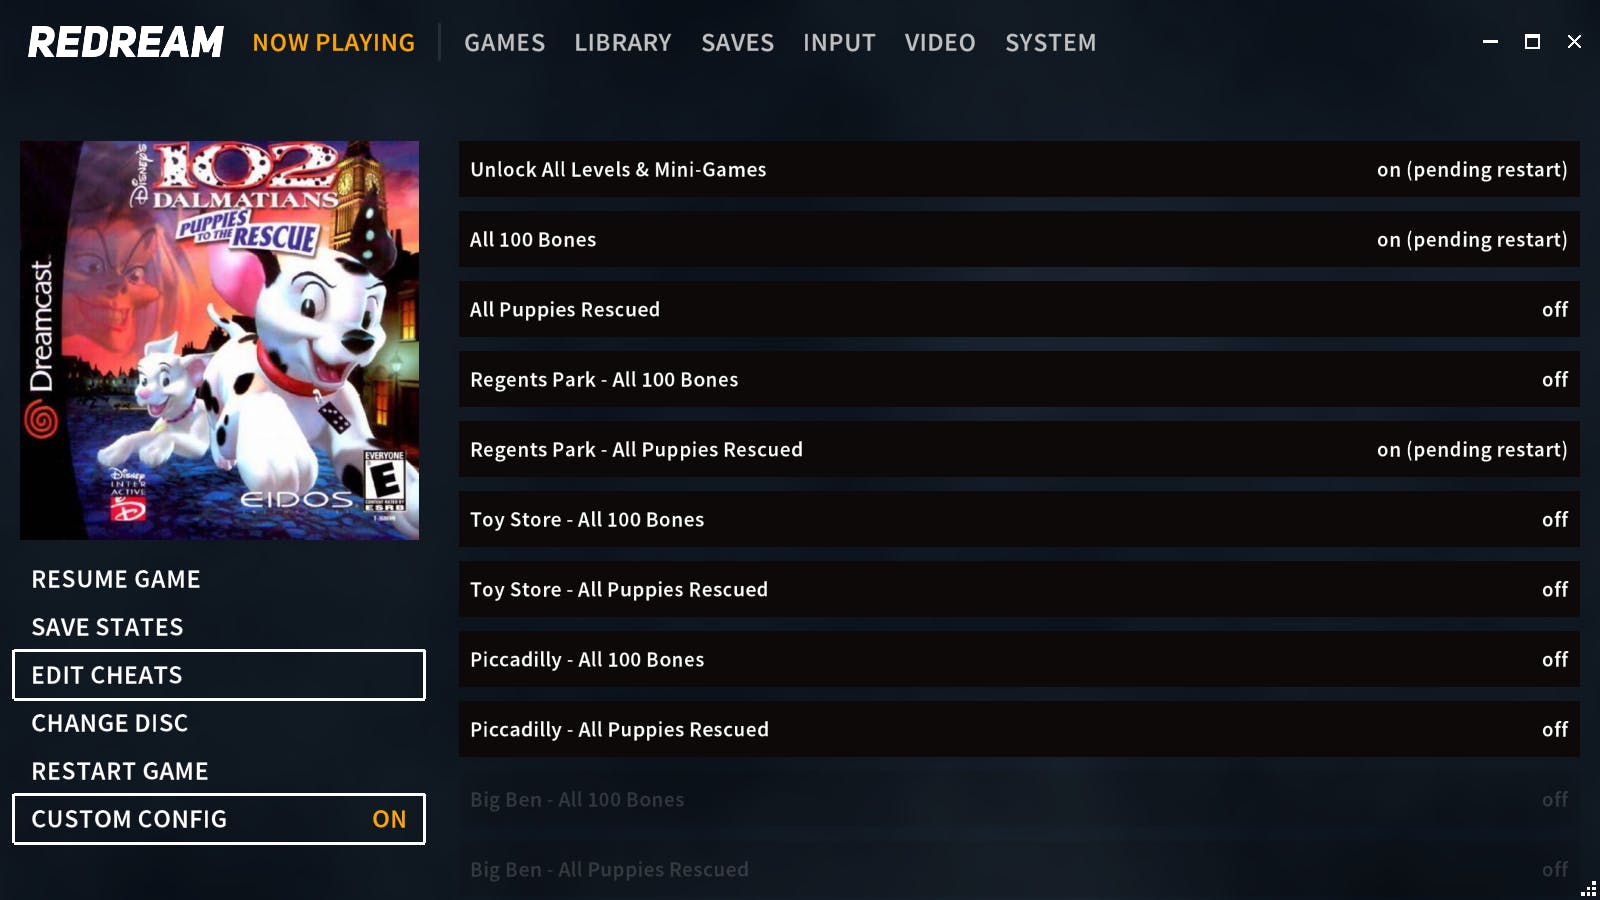This screenshot has height=900, width=1600.
Task: Disable Regents Park - All Puppies Rescued
Action: coord(1019,449)
